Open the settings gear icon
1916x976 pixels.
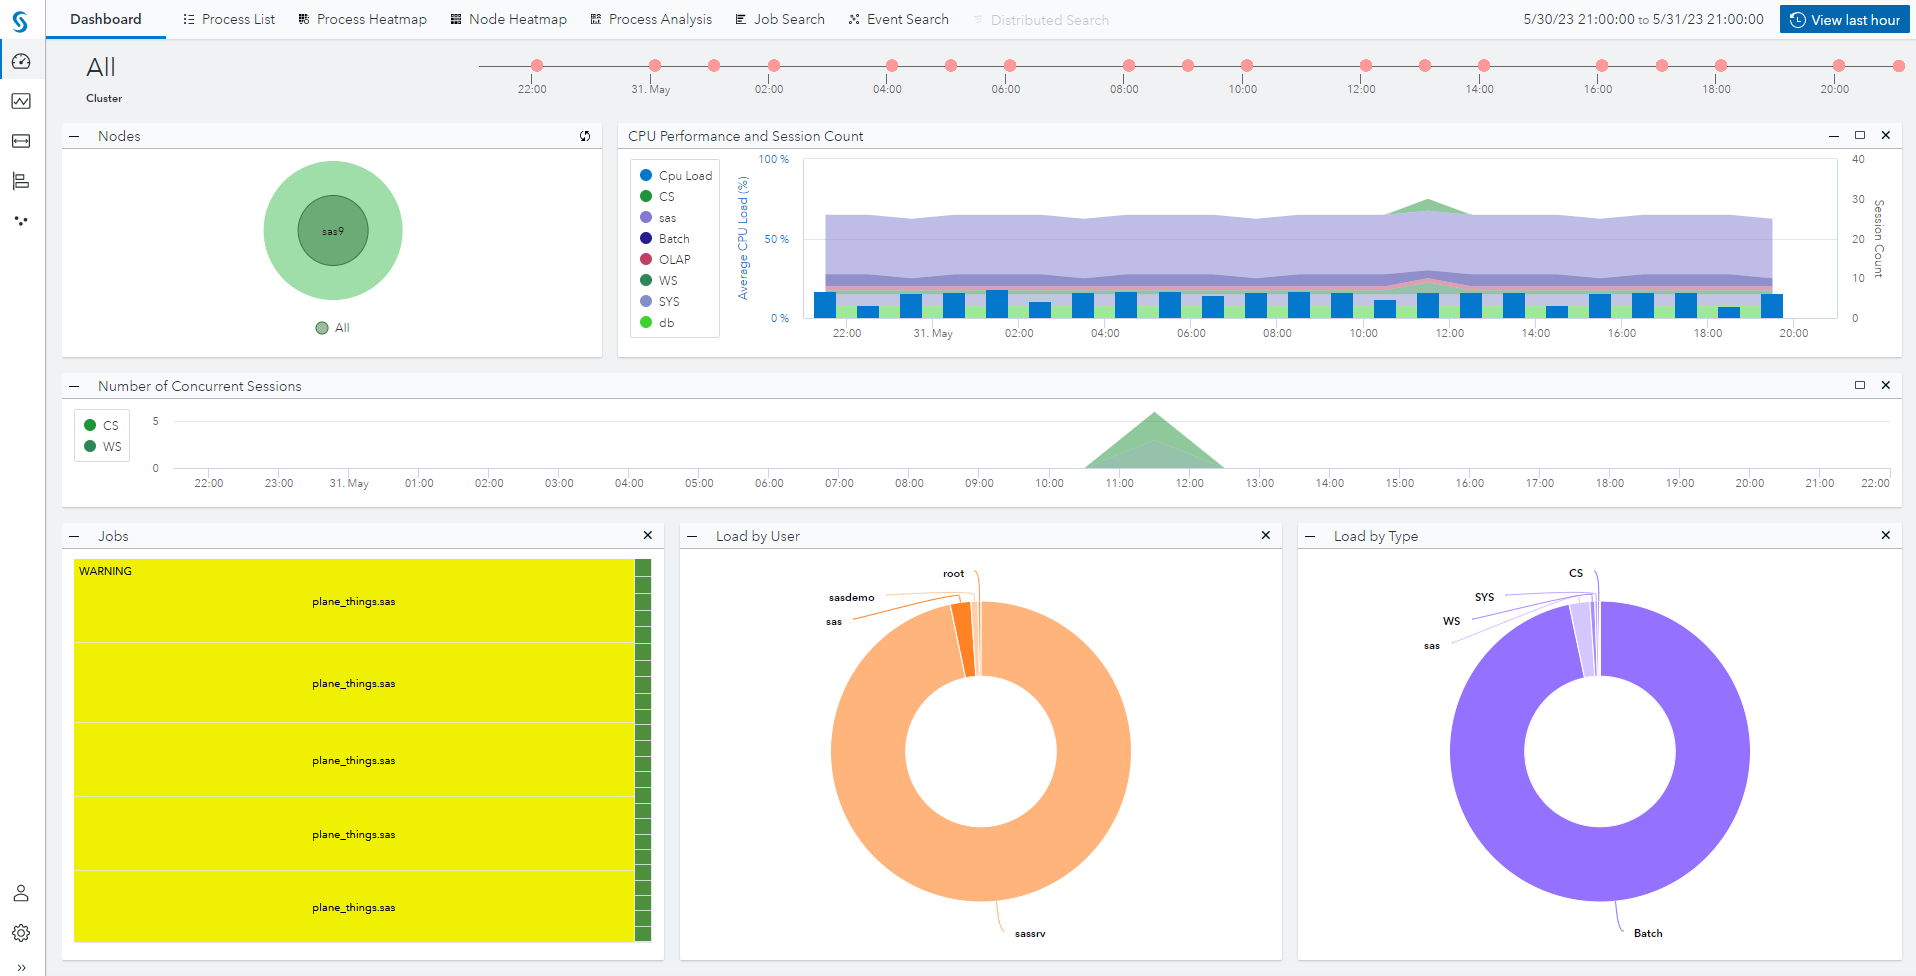click(x=21, y=933)
